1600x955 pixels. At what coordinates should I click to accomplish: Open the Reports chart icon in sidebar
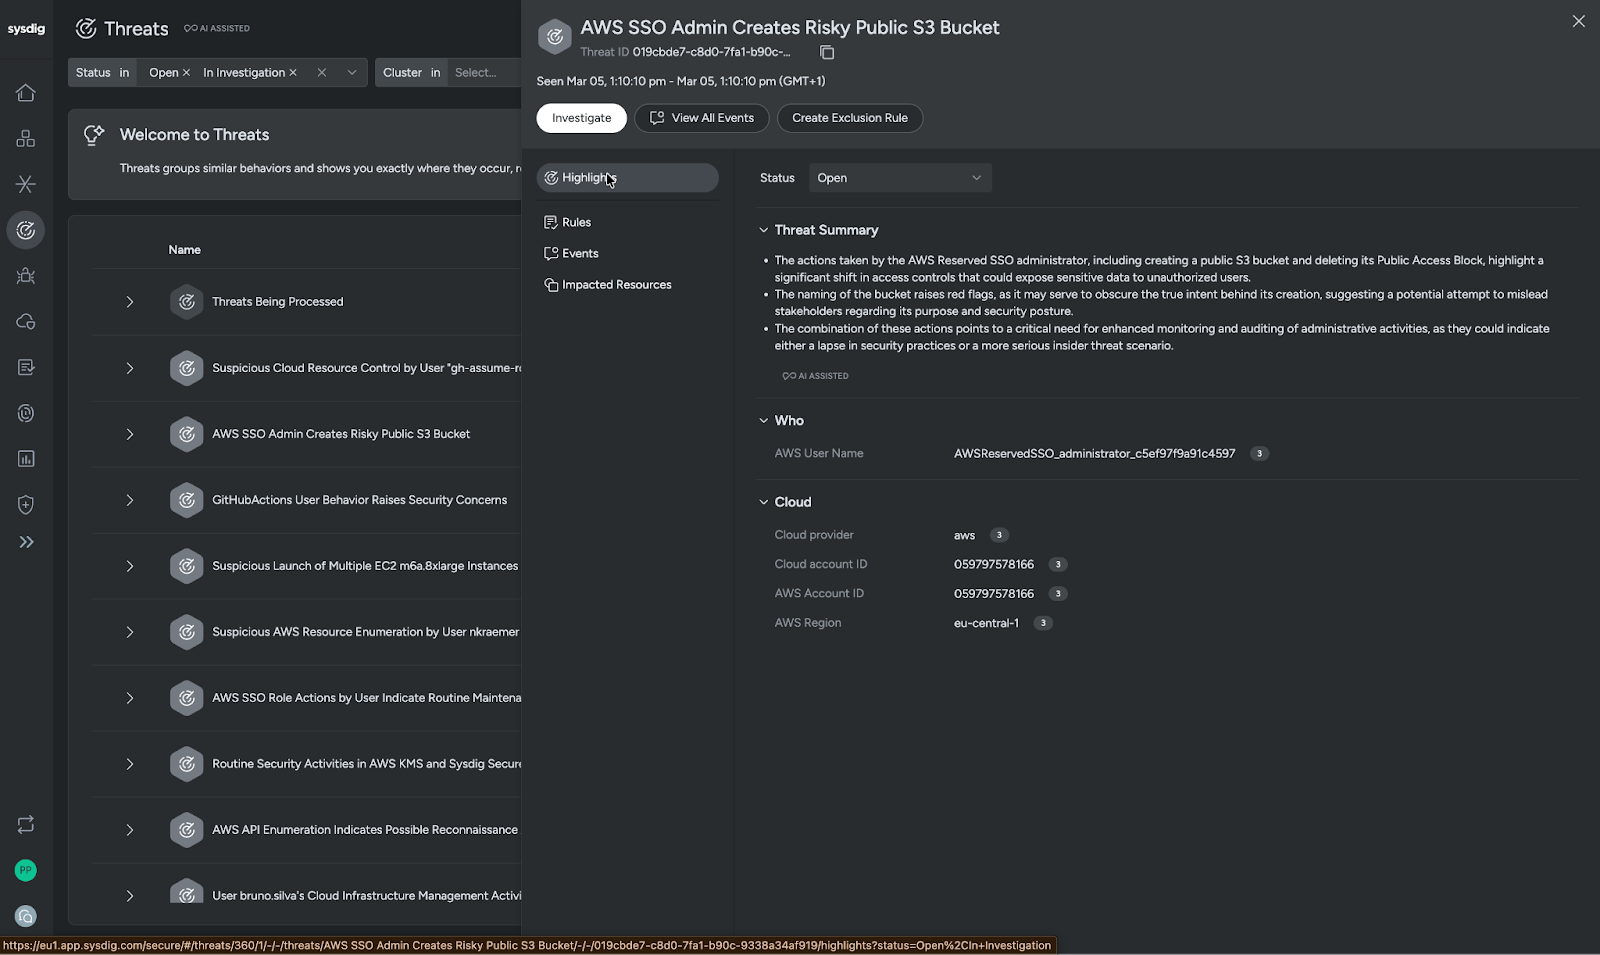click(26, 459)
